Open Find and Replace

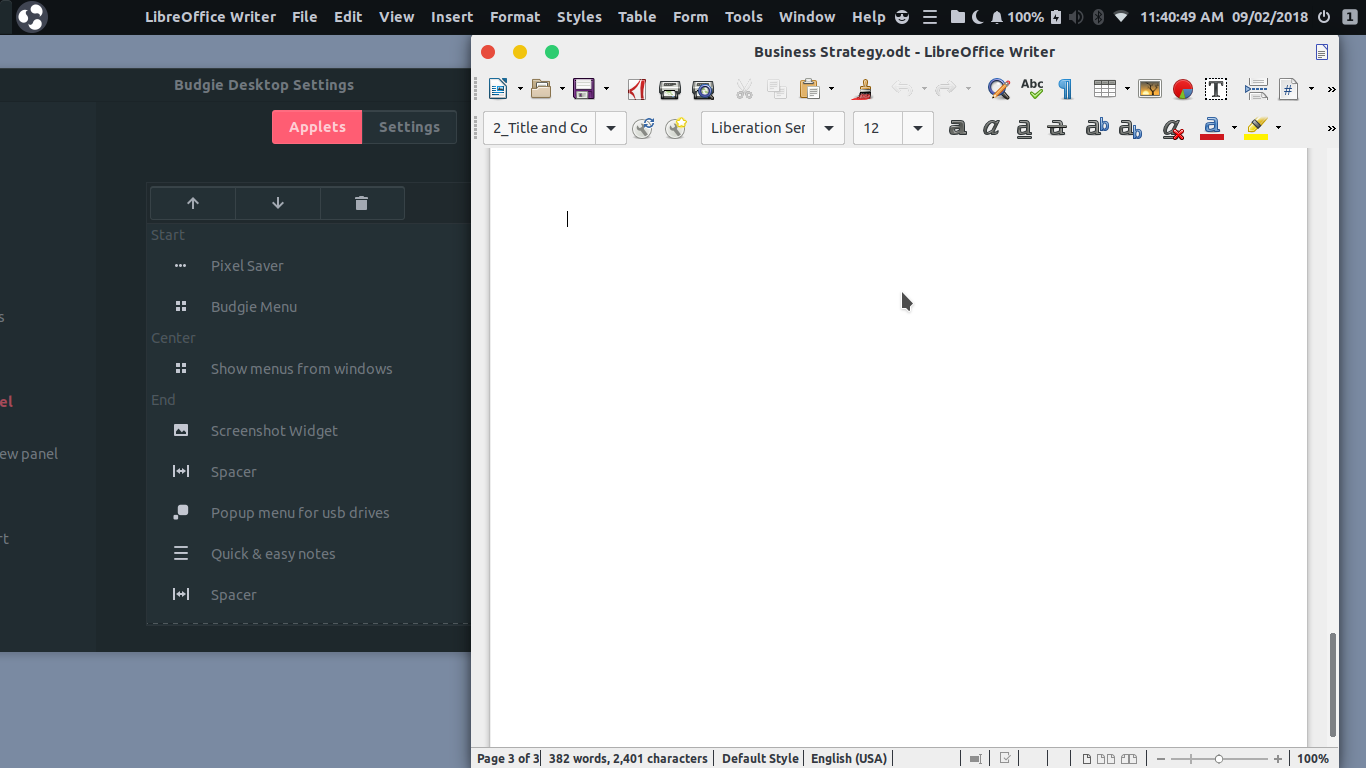[x=998, y=89]
